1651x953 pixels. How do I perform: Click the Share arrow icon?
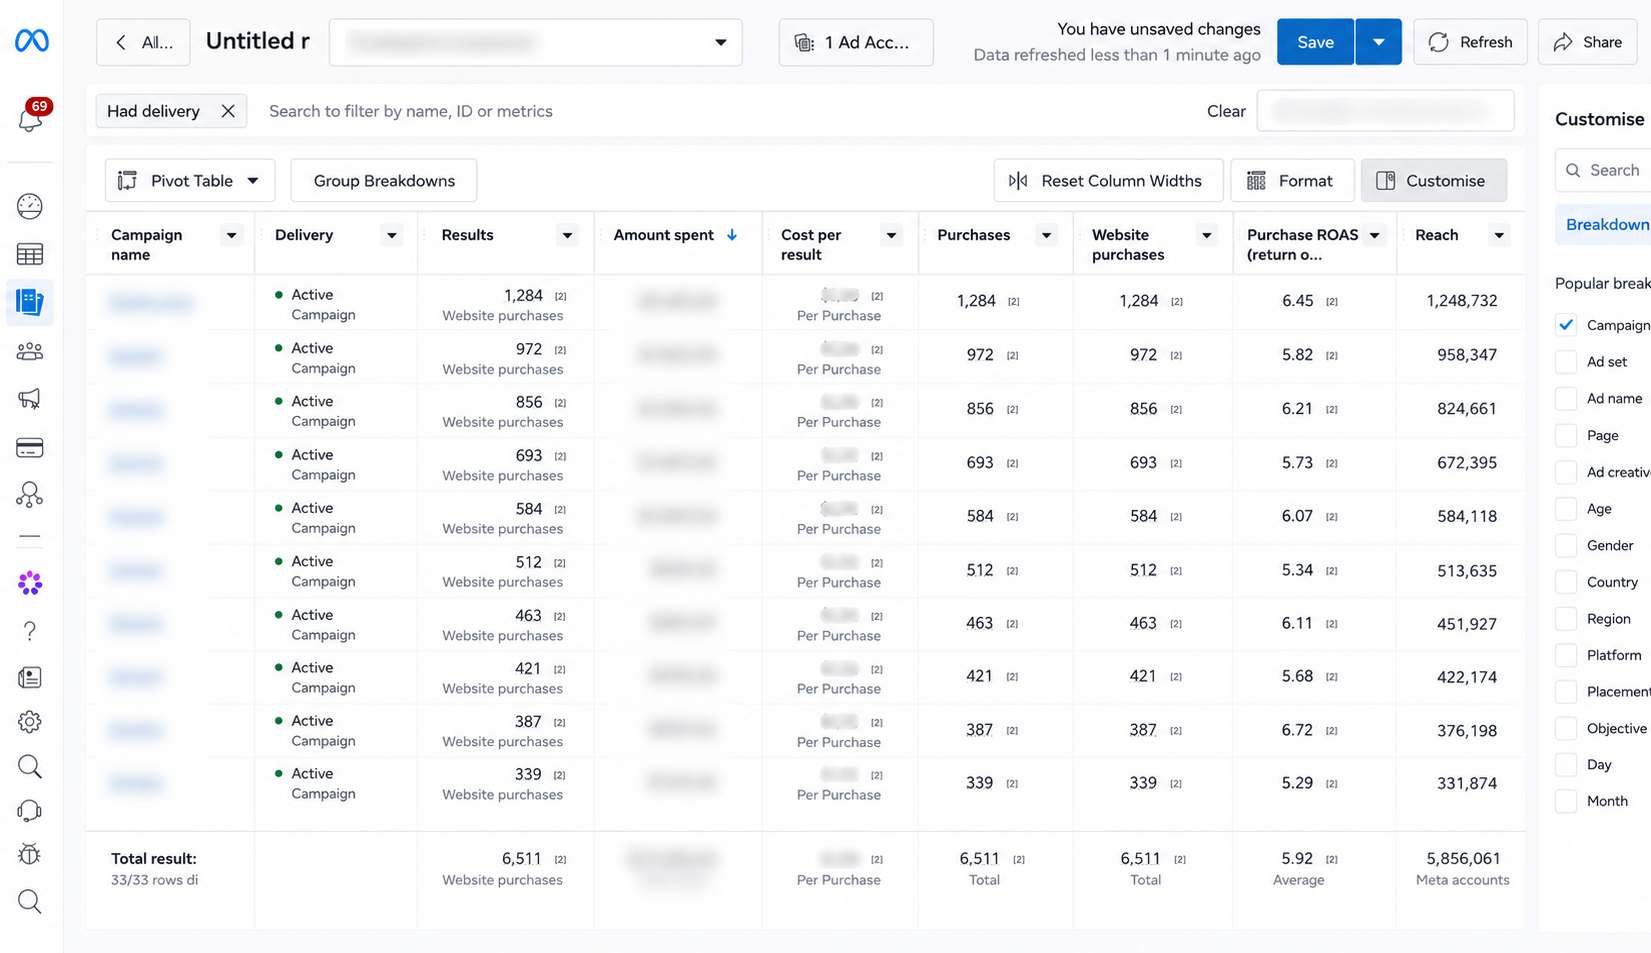pyautogui.click(x=1563, y=42)
